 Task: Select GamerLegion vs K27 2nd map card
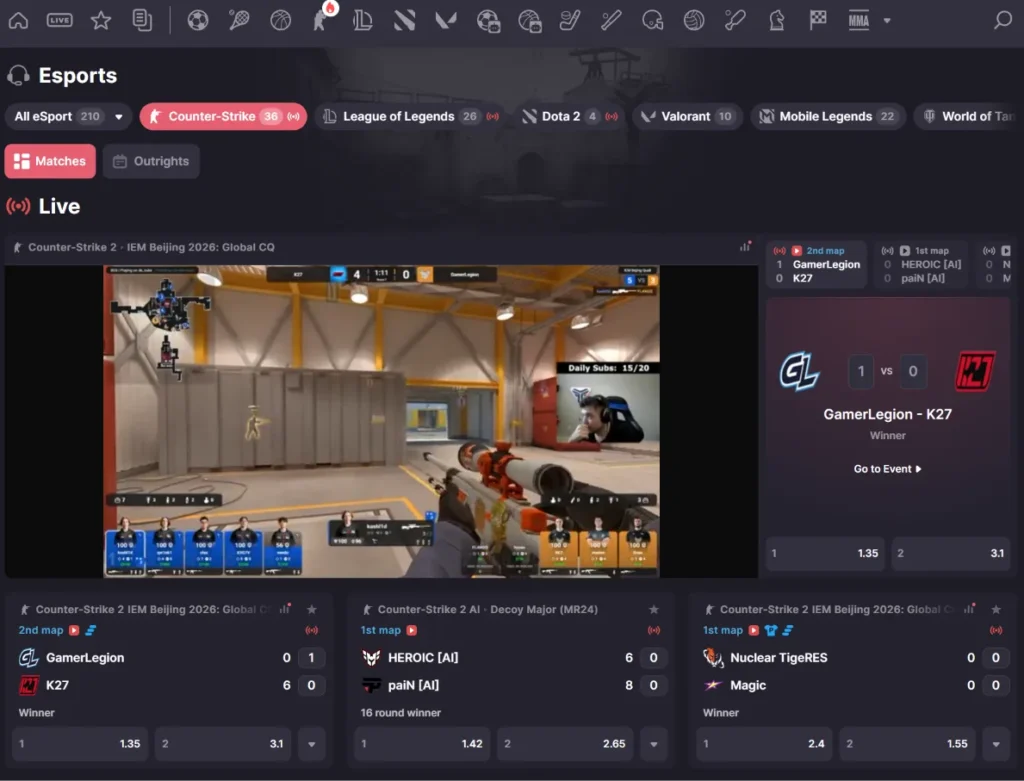[816, 264]
